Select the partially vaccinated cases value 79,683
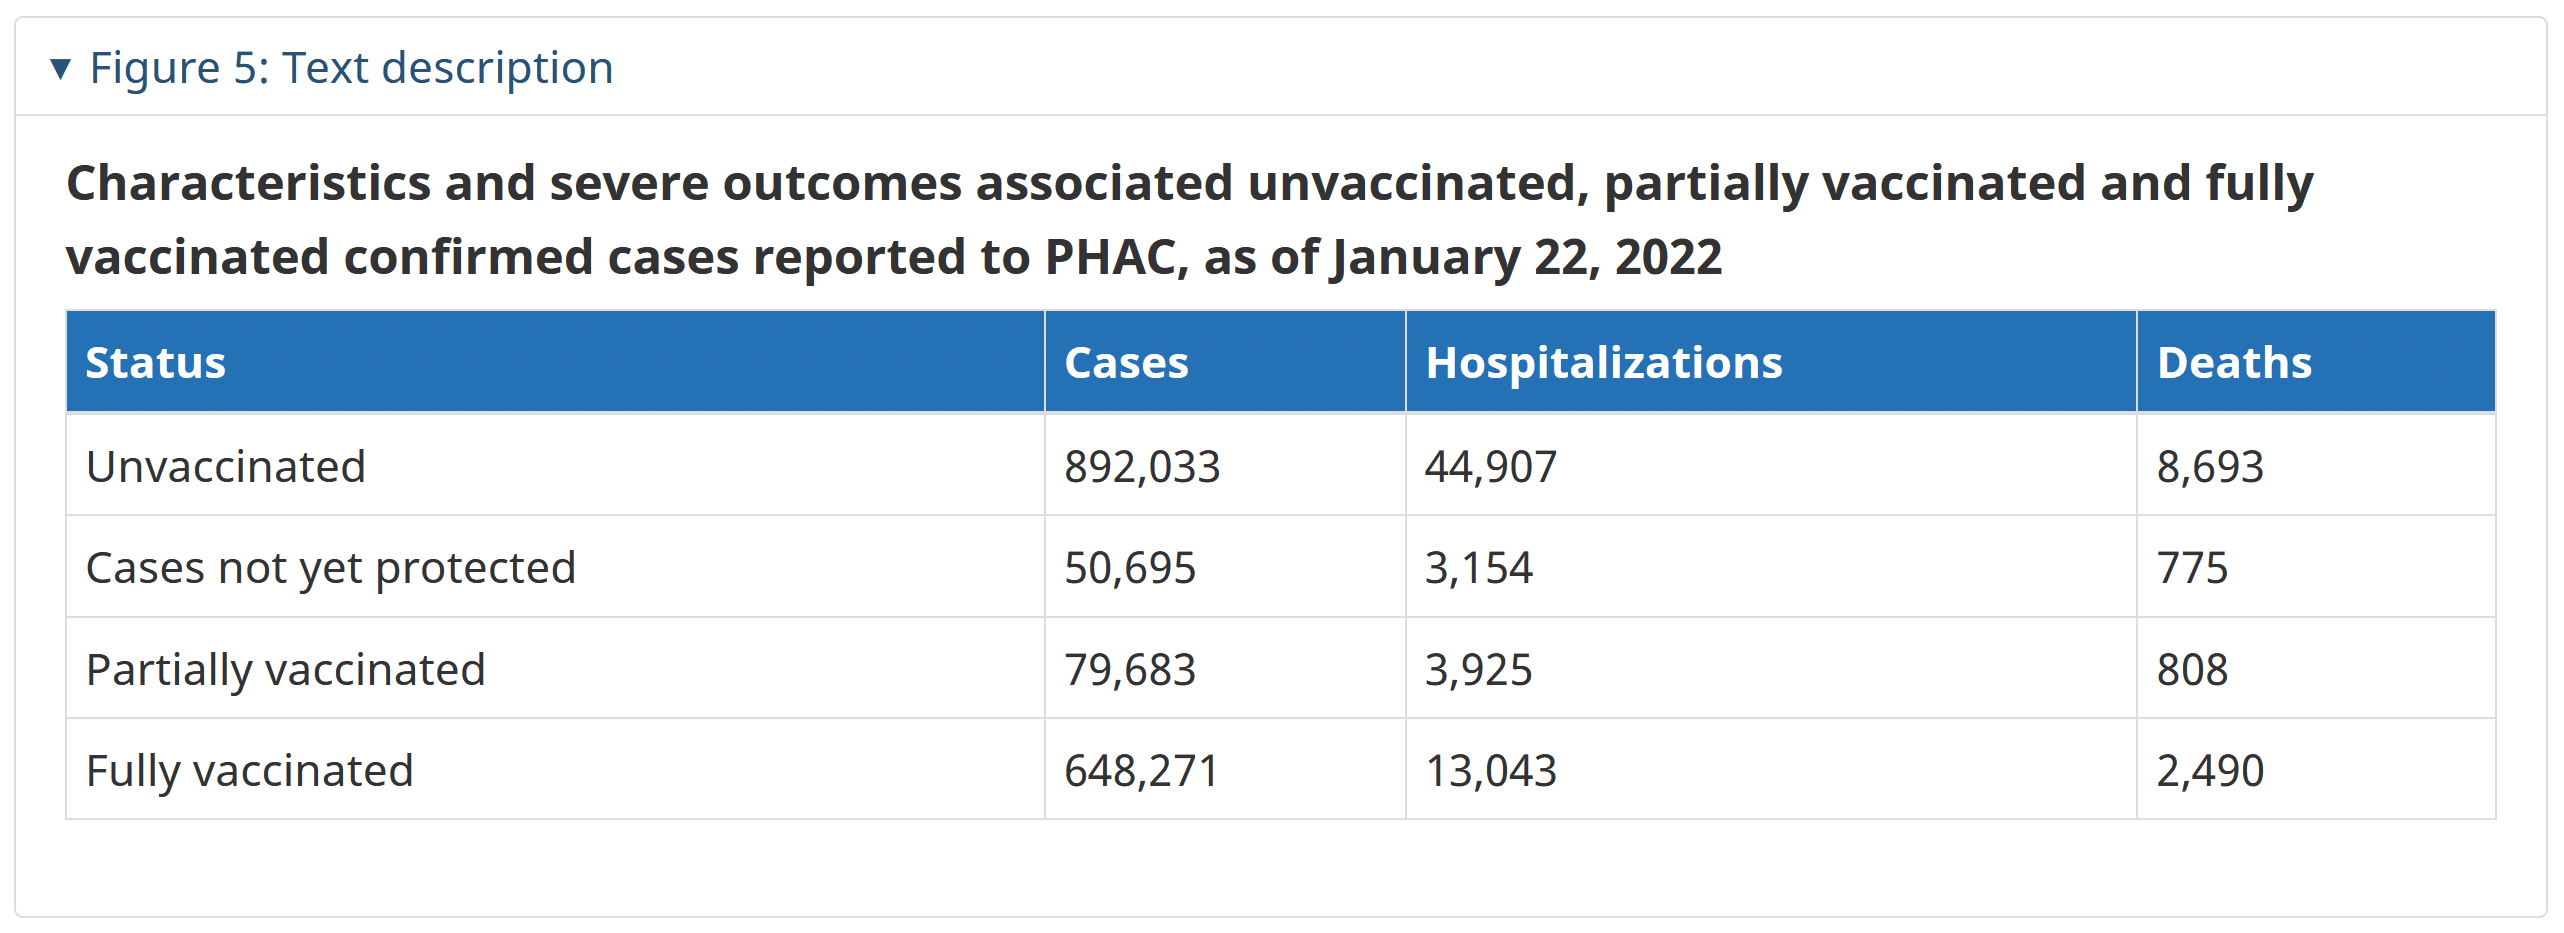Image resolution: width=2564 pixels, height=933 pixels. 1130,669
